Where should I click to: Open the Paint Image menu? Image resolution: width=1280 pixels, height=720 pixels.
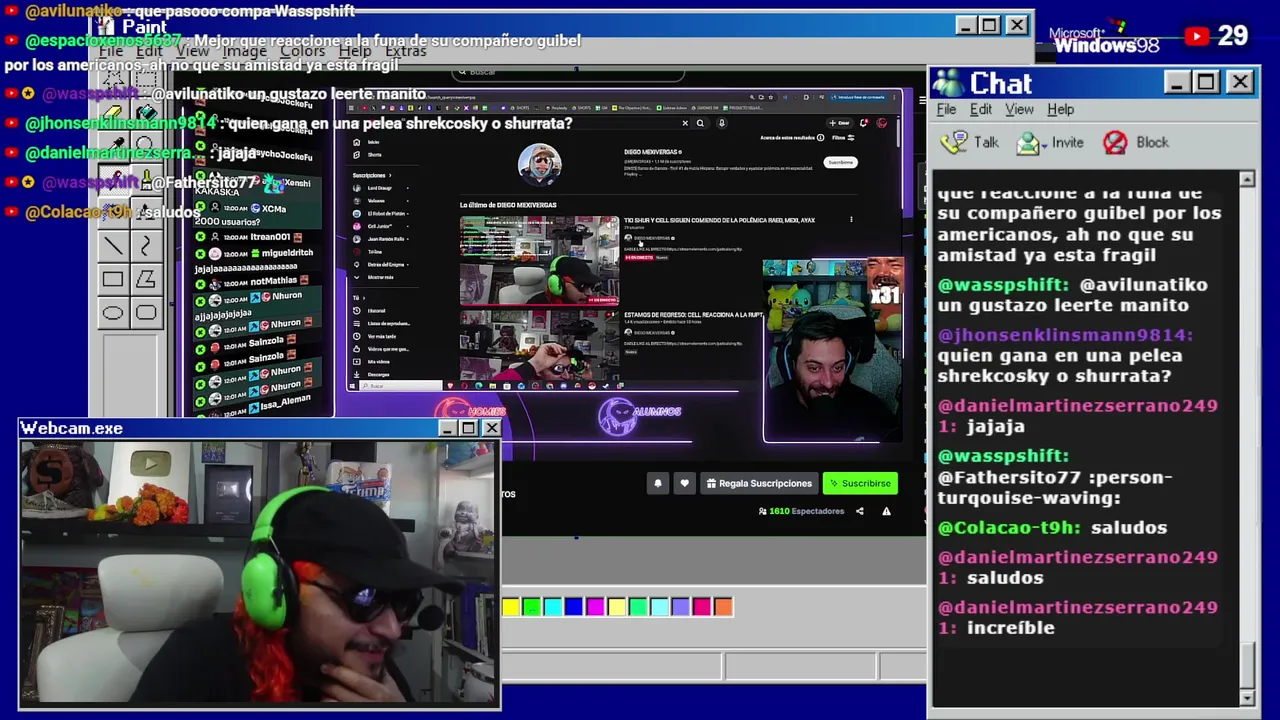click(244, 51)
